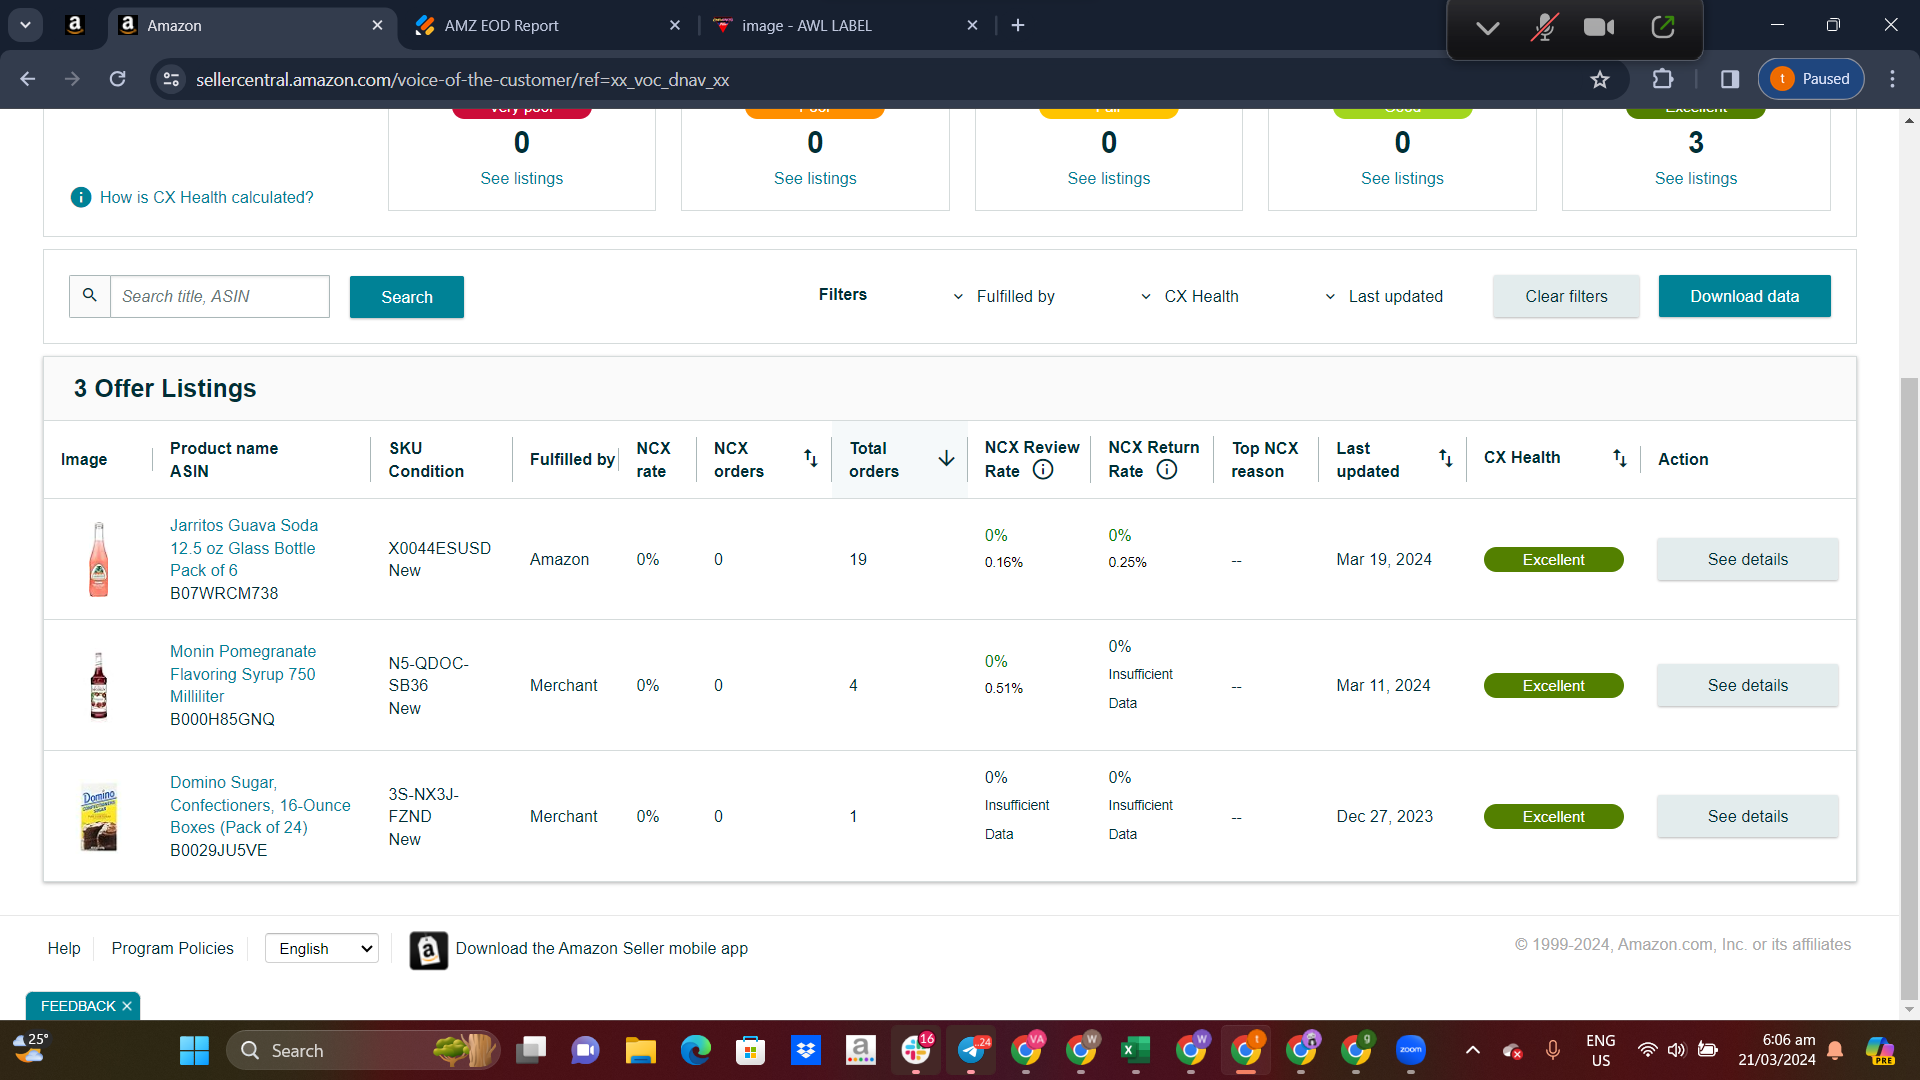The height and width of the screenshot is (1080, 1920).
Task: Toggle the browser side panel
Action: pyautogui.click(x=1730, y=79)
